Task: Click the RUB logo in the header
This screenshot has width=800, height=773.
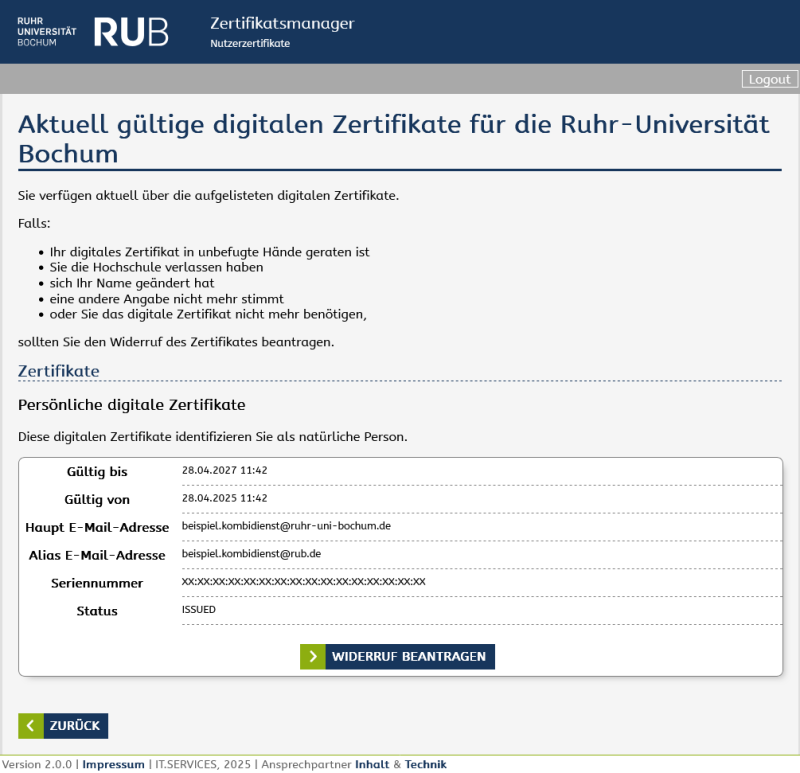Action: pos(131,32)
